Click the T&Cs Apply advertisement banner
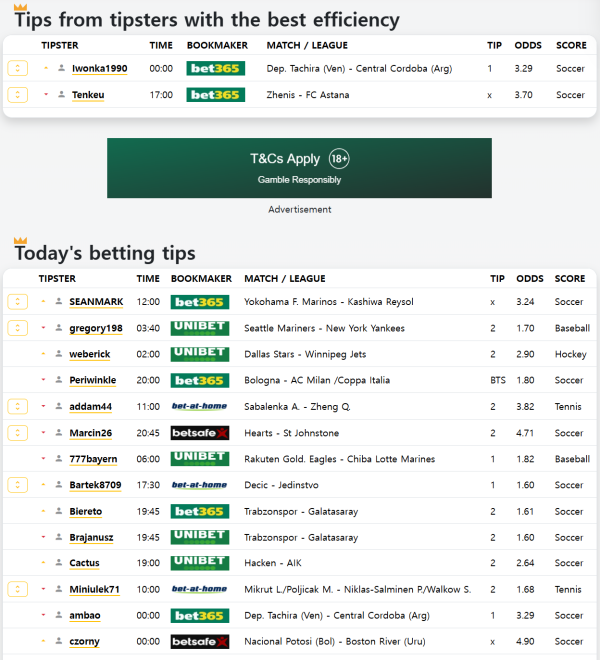Screen dimensions: 600x660 299,168
